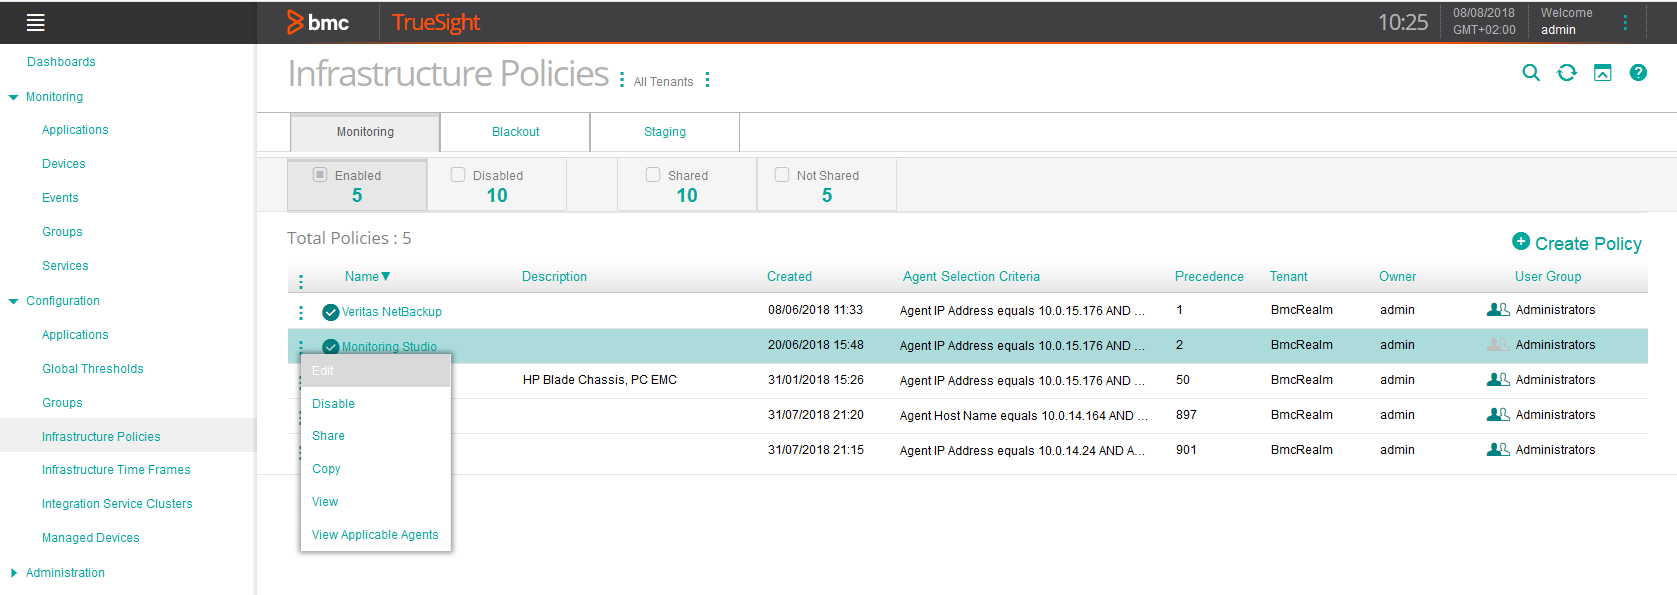Open Infrastructure Policies in sidebar
This screenshot has height=595, width=1677.
point(101,437)
